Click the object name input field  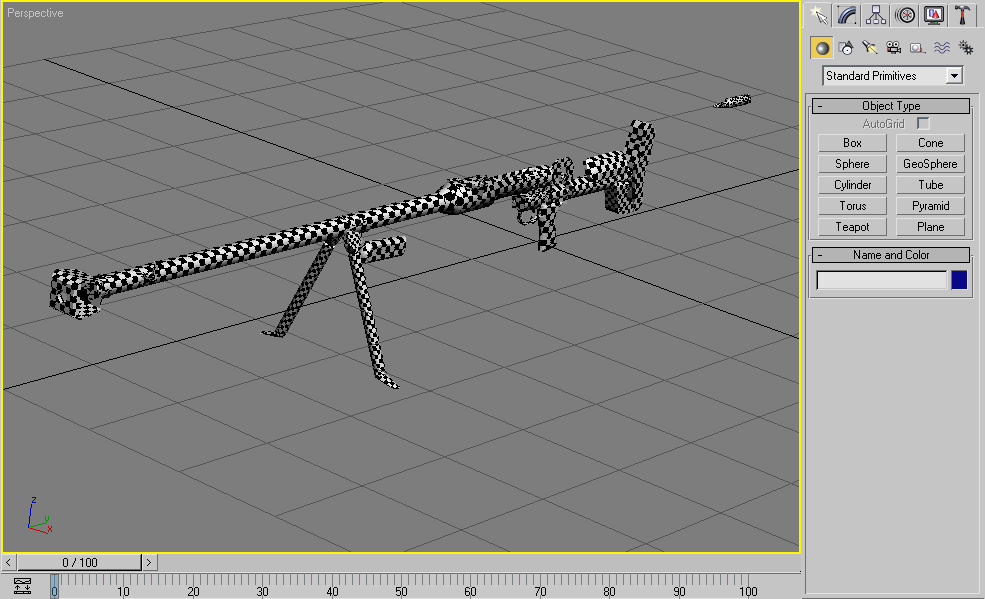881,281
